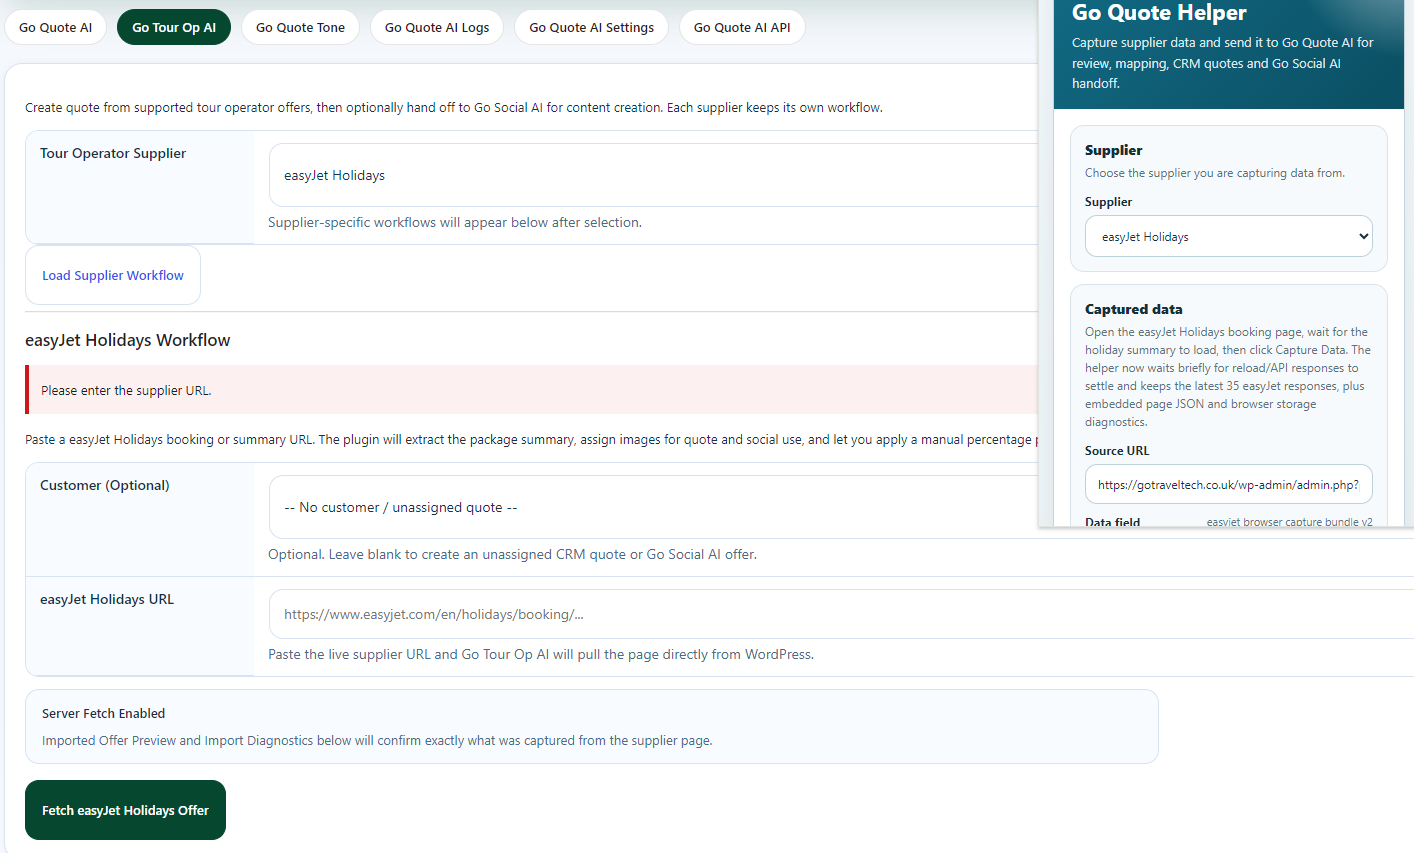
Task: Open the Tour Operator Supplier dropdown
Action: pos(654,175)
